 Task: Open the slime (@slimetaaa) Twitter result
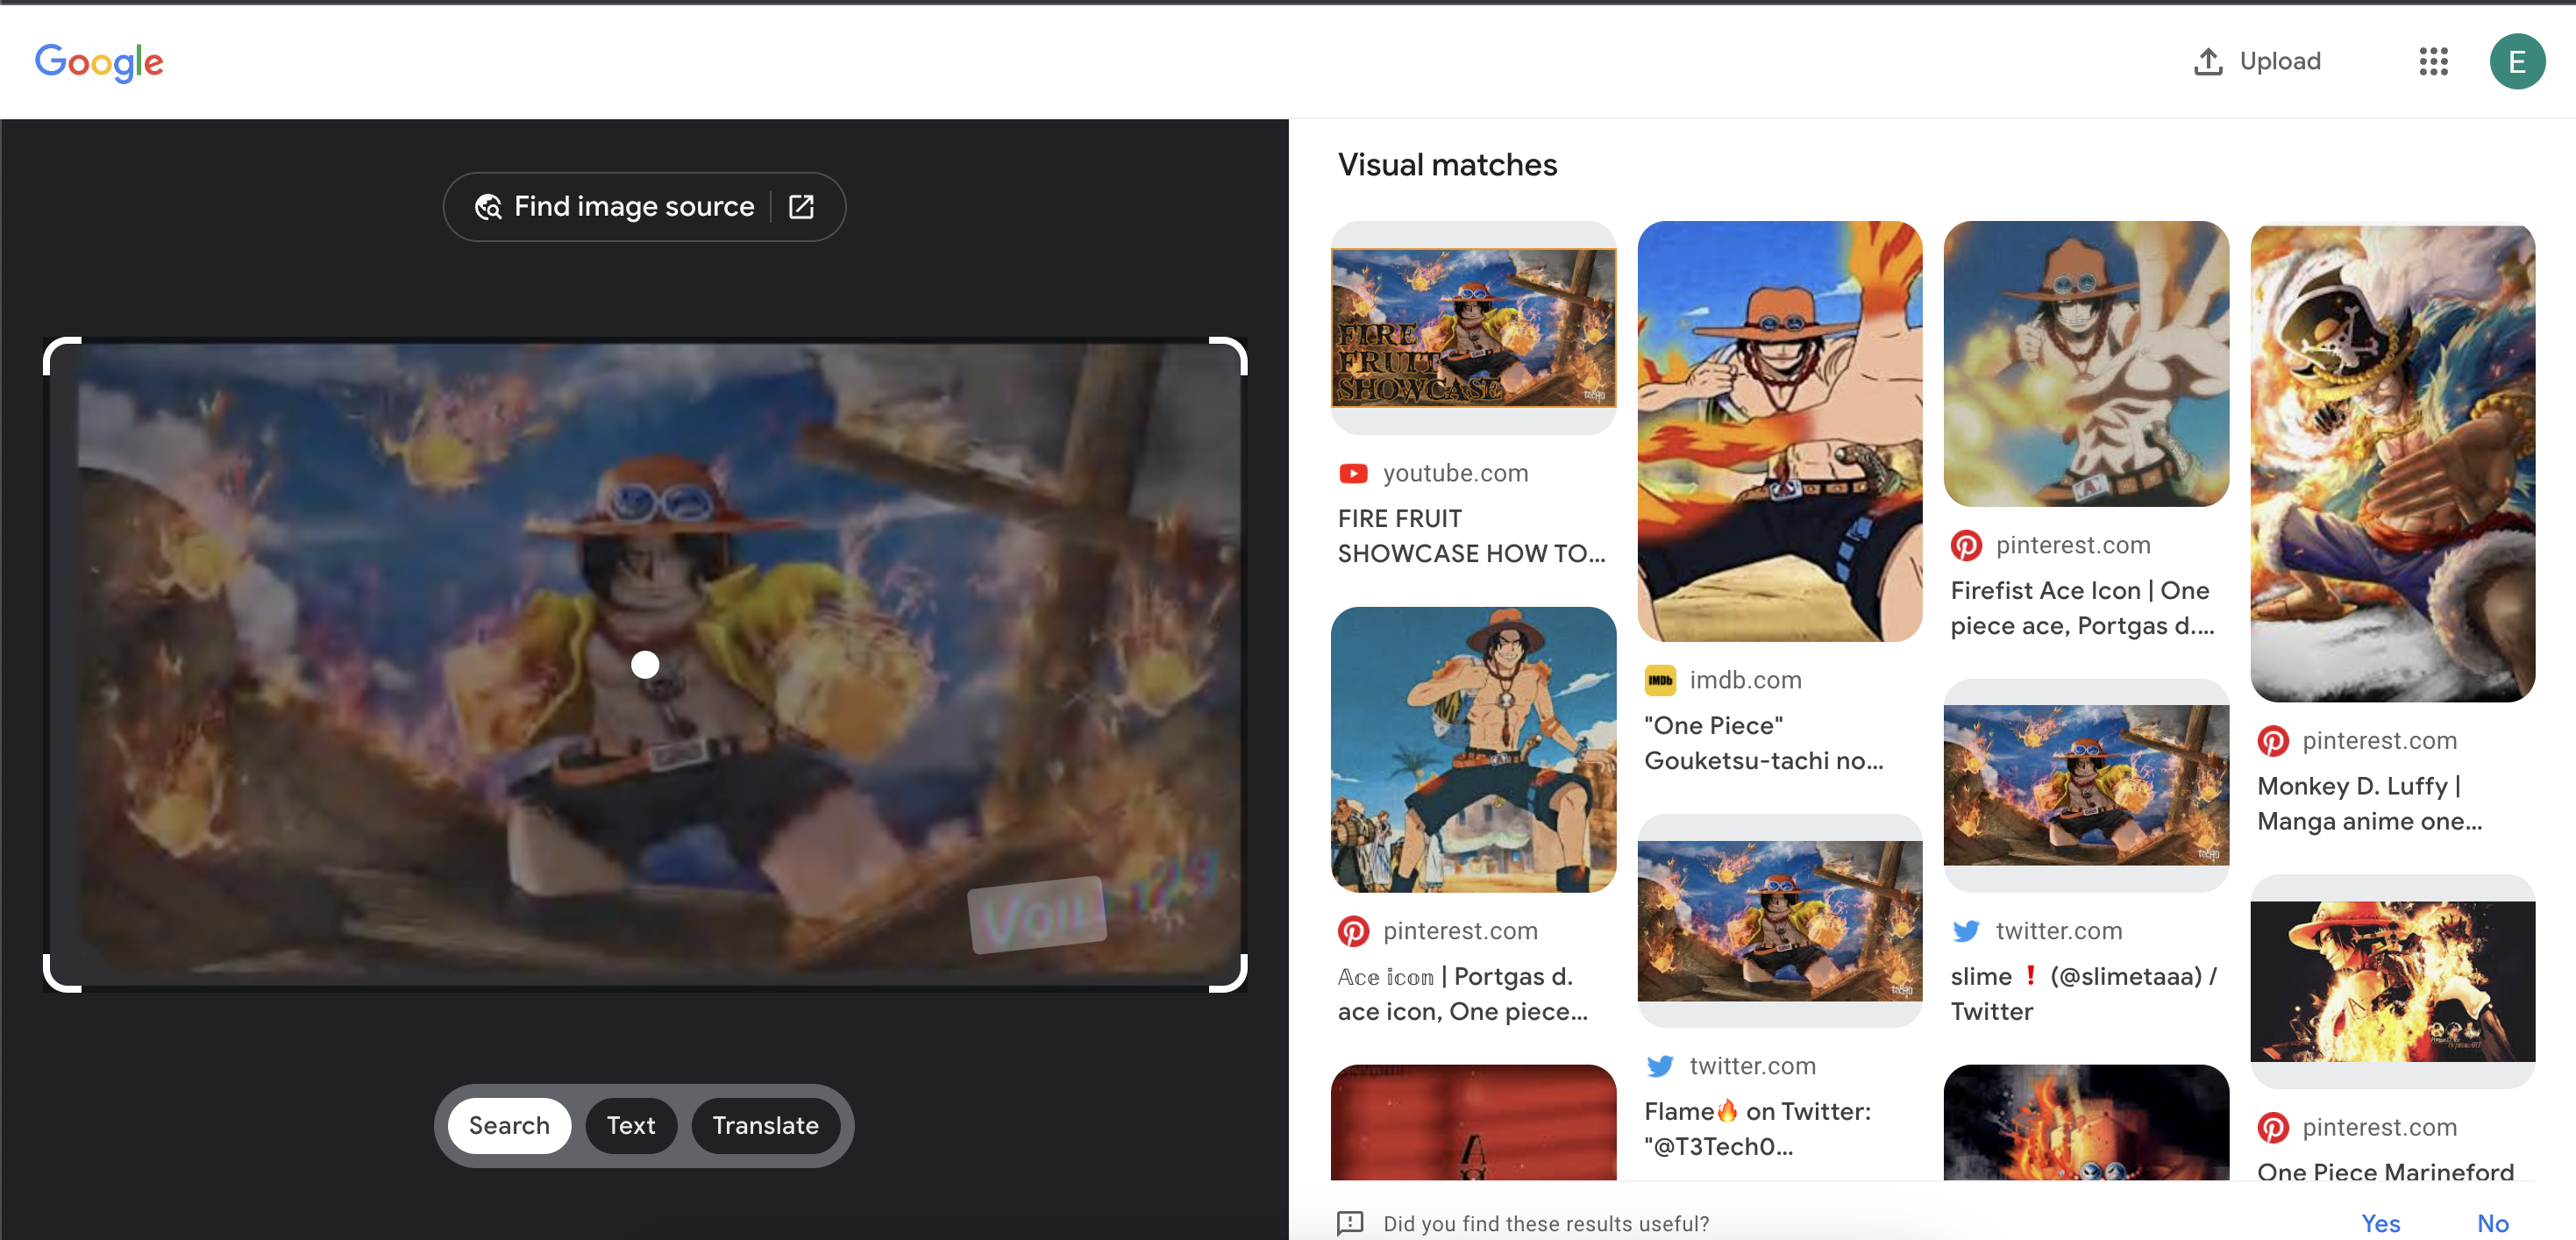2083,994
